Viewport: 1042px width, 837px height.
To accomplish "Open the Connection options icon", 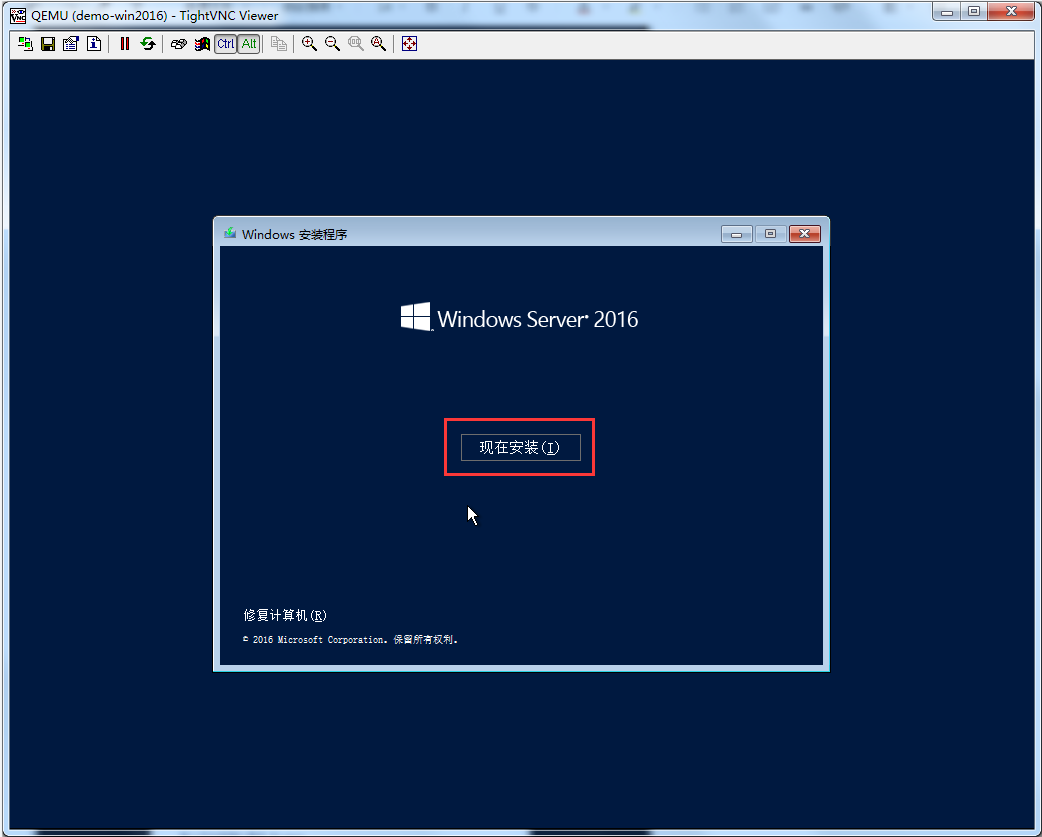I will [70, 44].
